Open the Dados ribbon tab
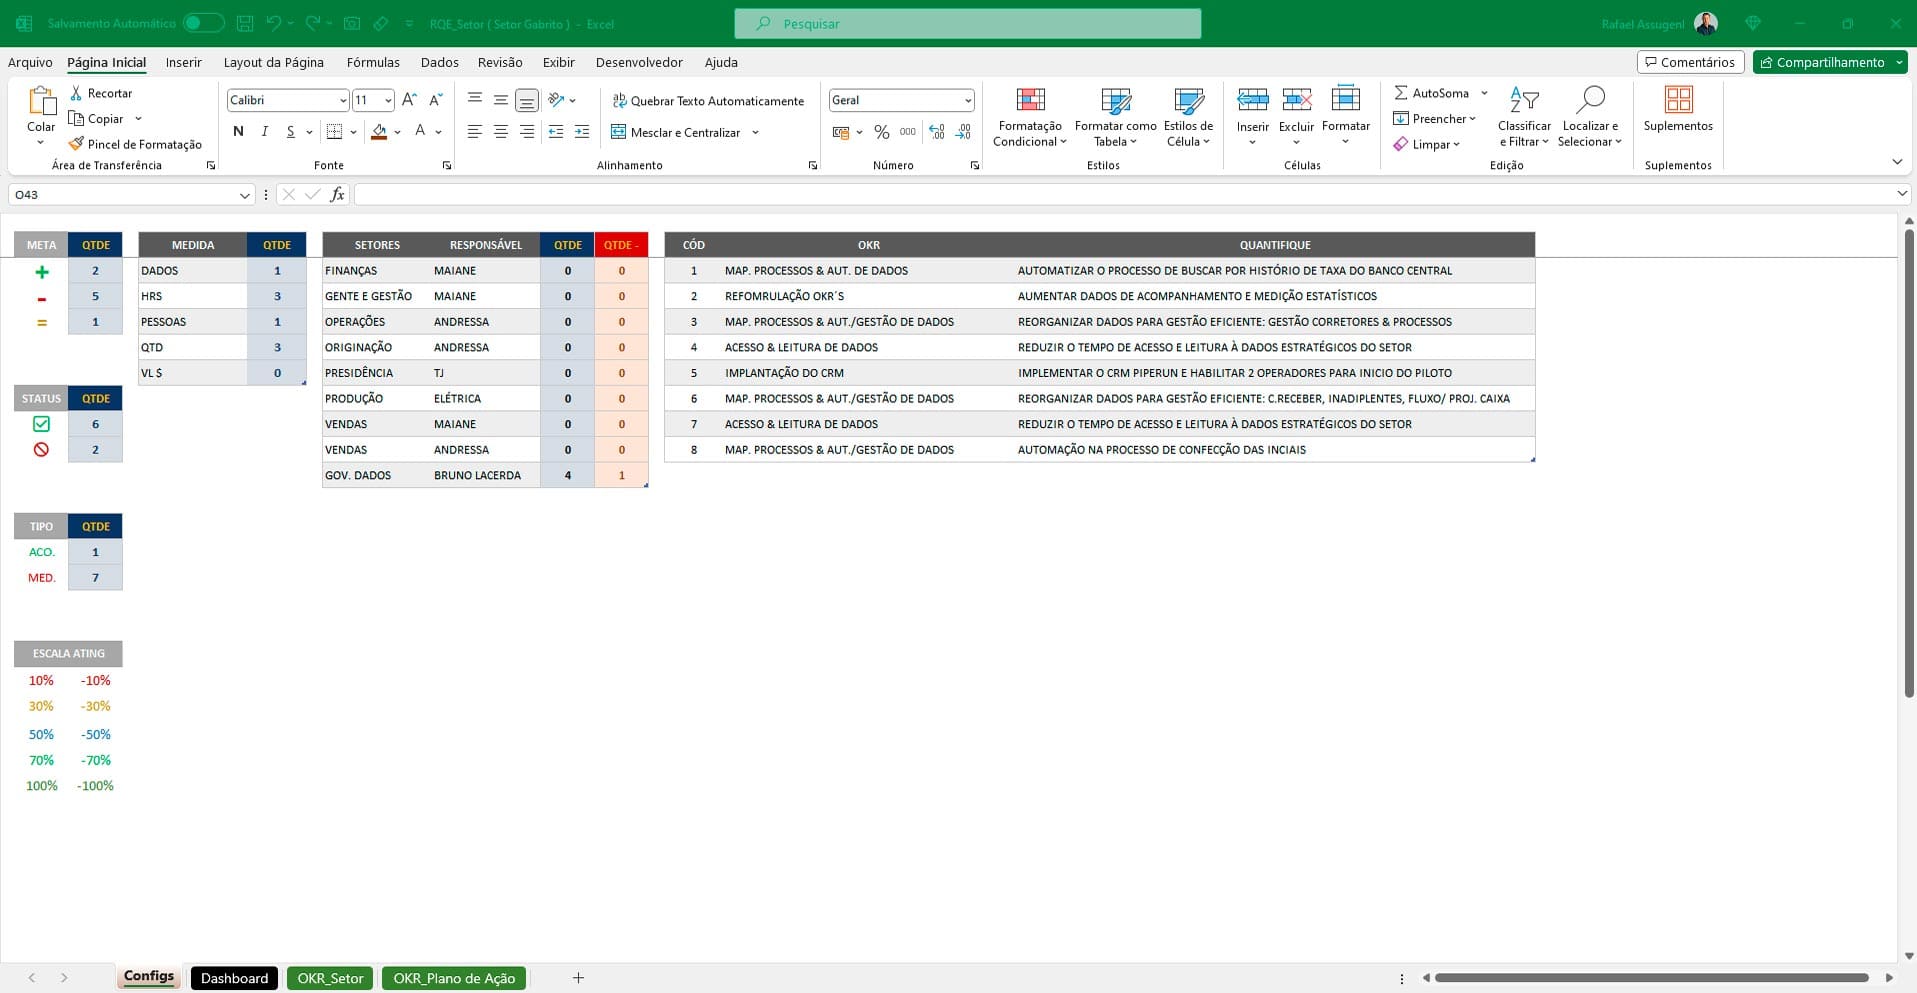This screenshot has width=1917, height=993. [439, 62]
